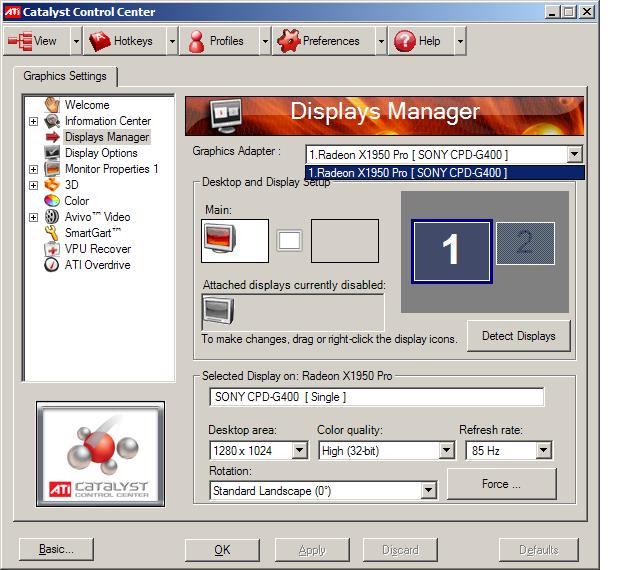Click the Discard button
Image resolution: width=640 pixels, height=570 pixels.
pyautogui.click(x=400, y=550)
